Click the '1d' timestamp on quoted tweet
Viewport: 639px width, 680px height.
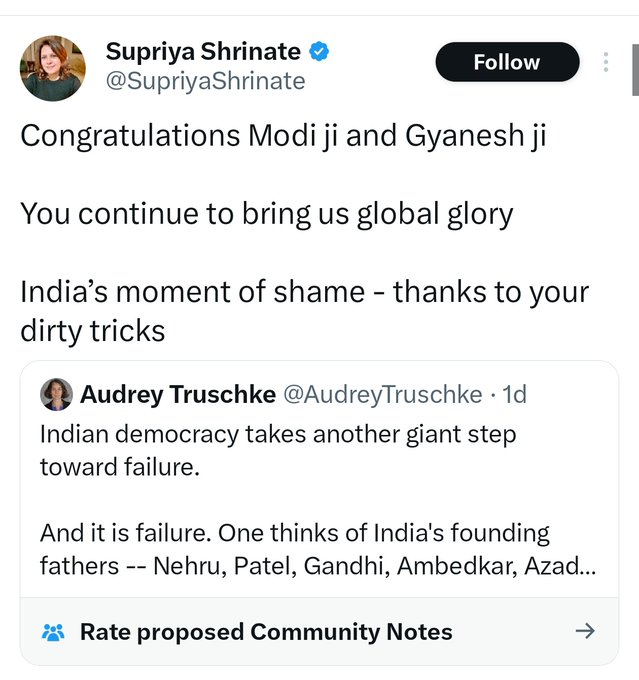[x=514, y=395]
